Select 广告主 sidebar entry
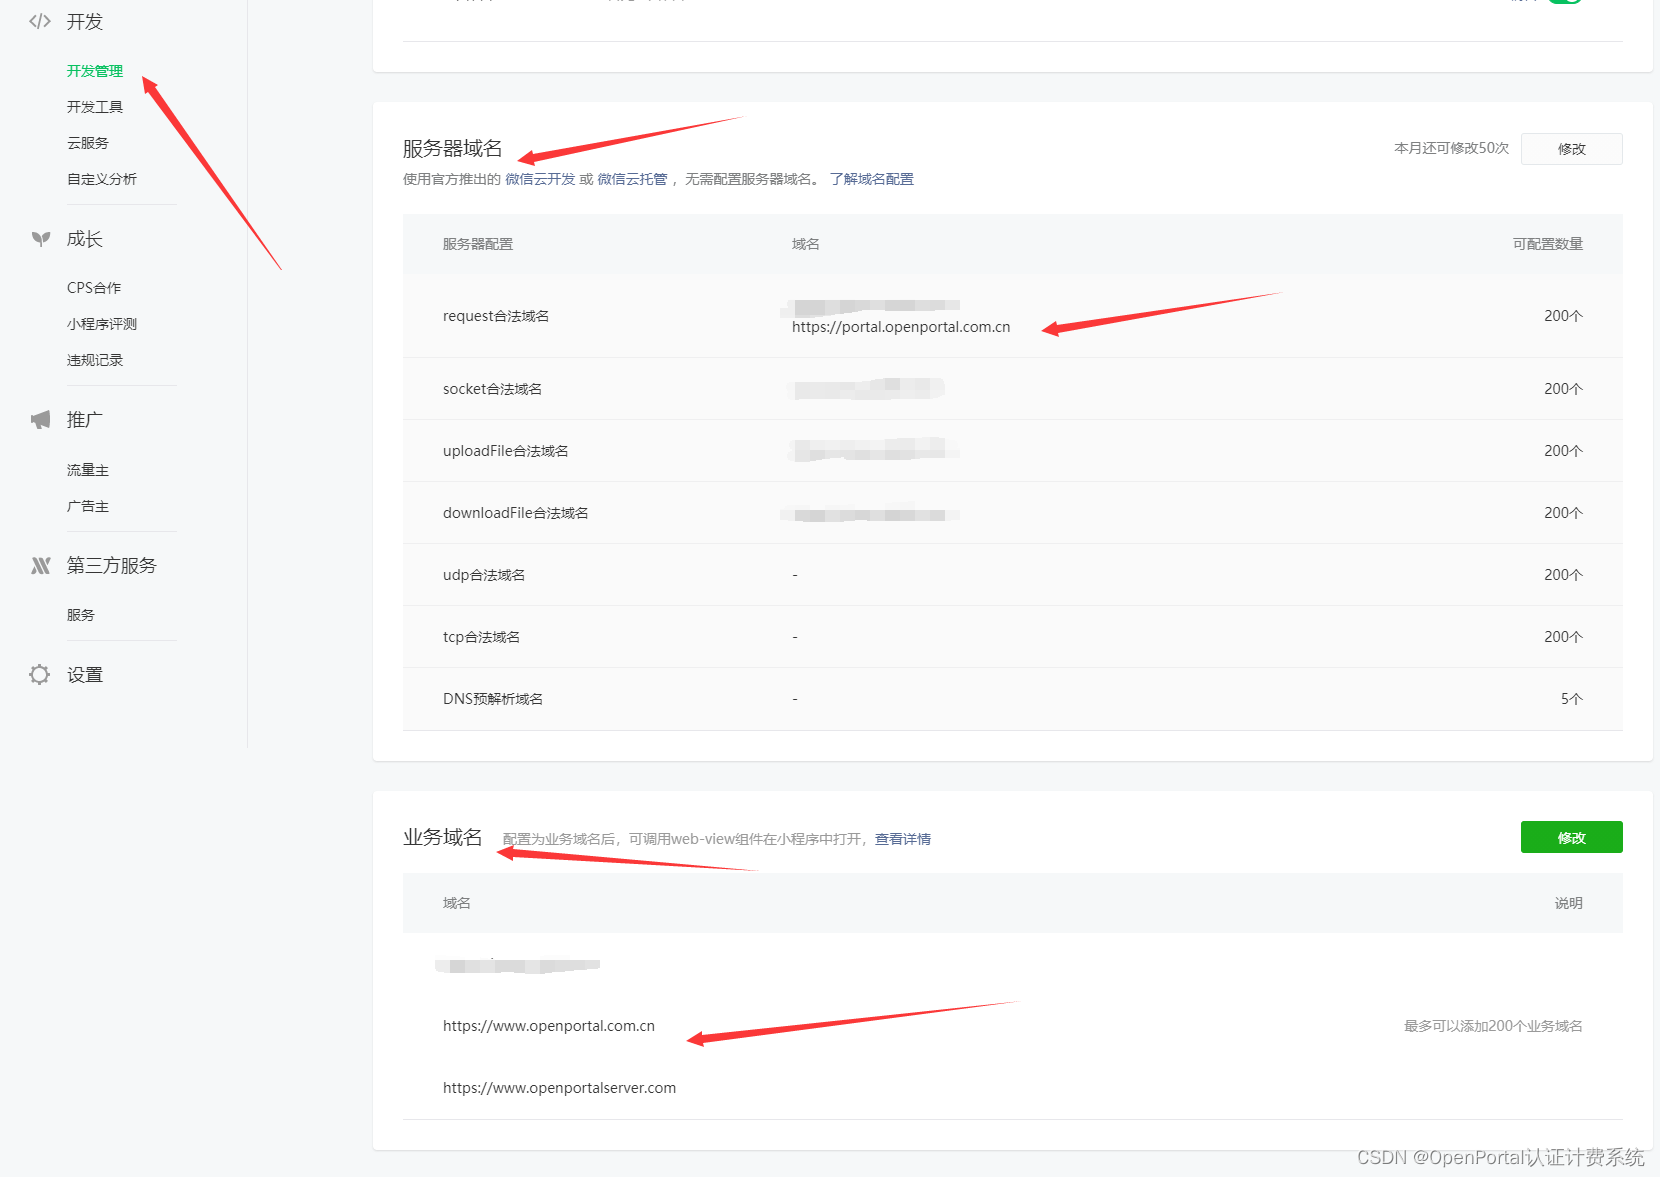Screen dimensions: 1660x1177 (x=88, y=506)
